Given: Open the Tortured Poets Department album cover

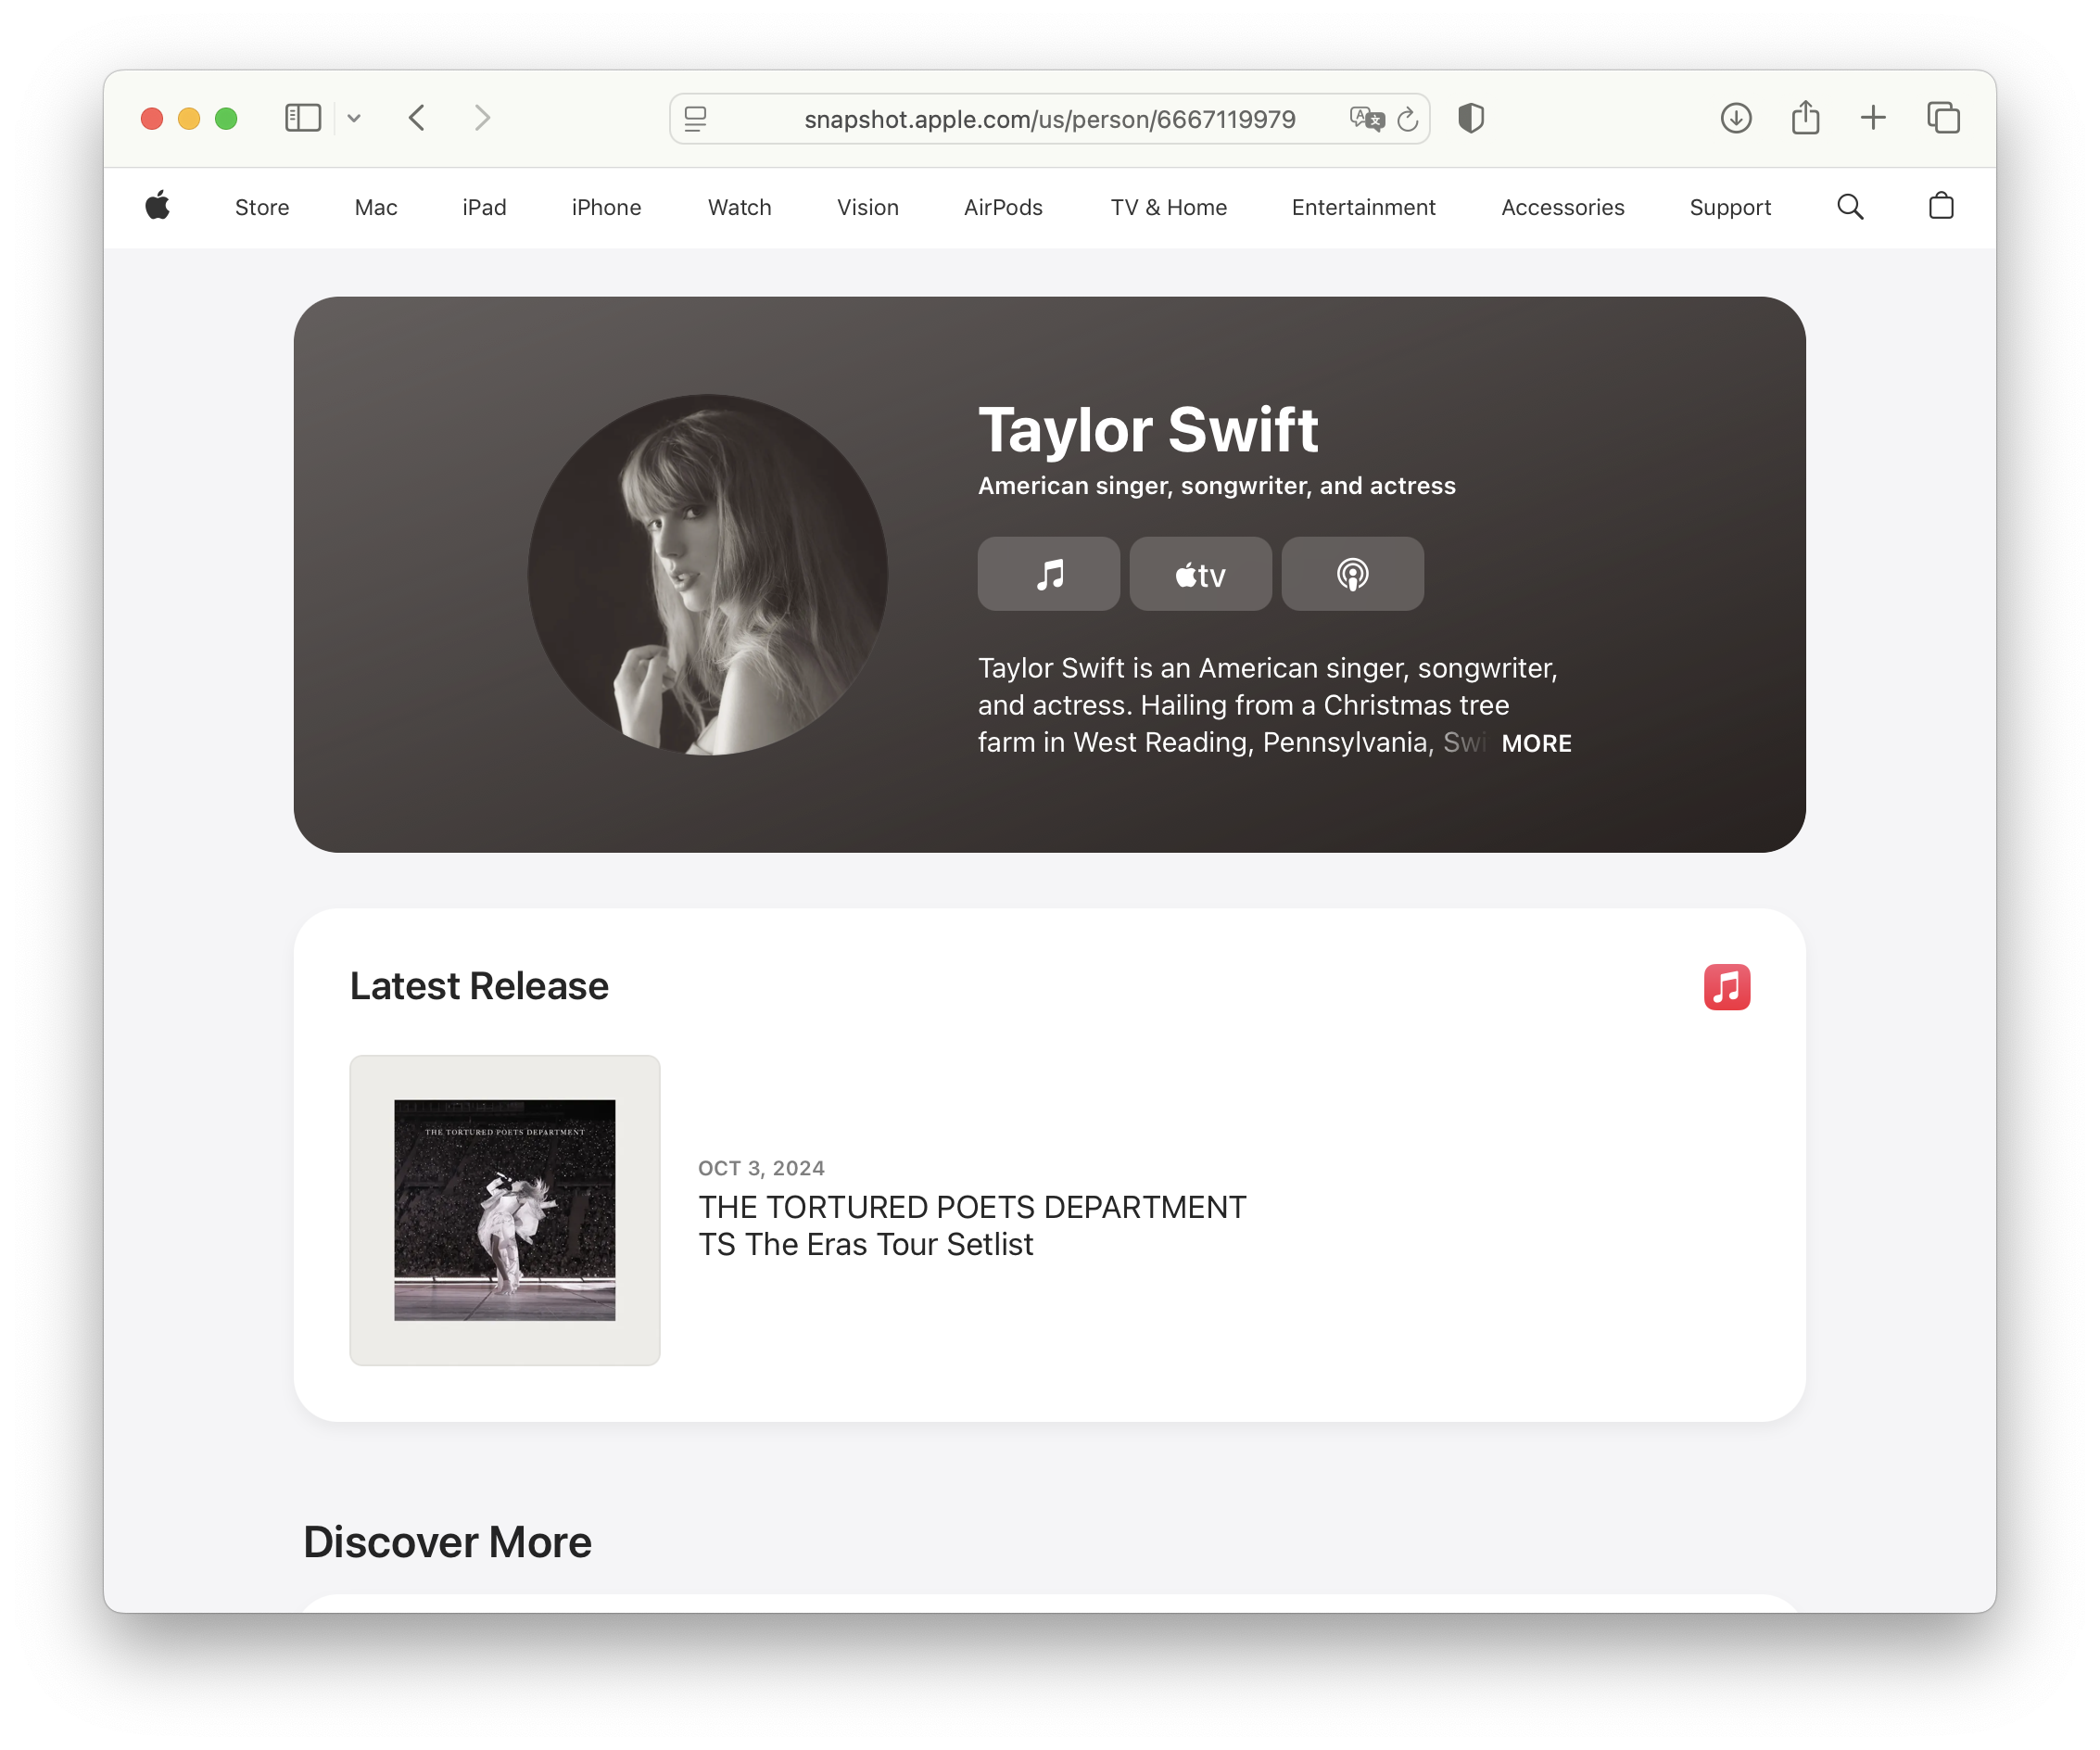Looking at the screenshot, I should coord(505,1210).
